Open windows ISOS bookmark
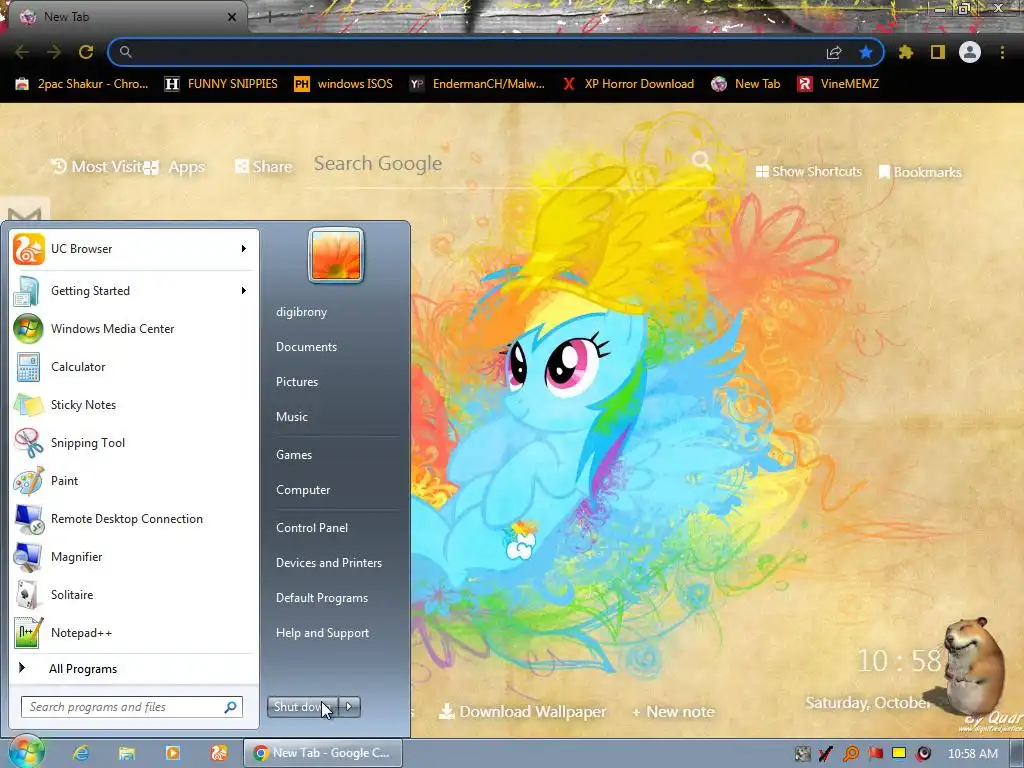 (x=344, y=84)
